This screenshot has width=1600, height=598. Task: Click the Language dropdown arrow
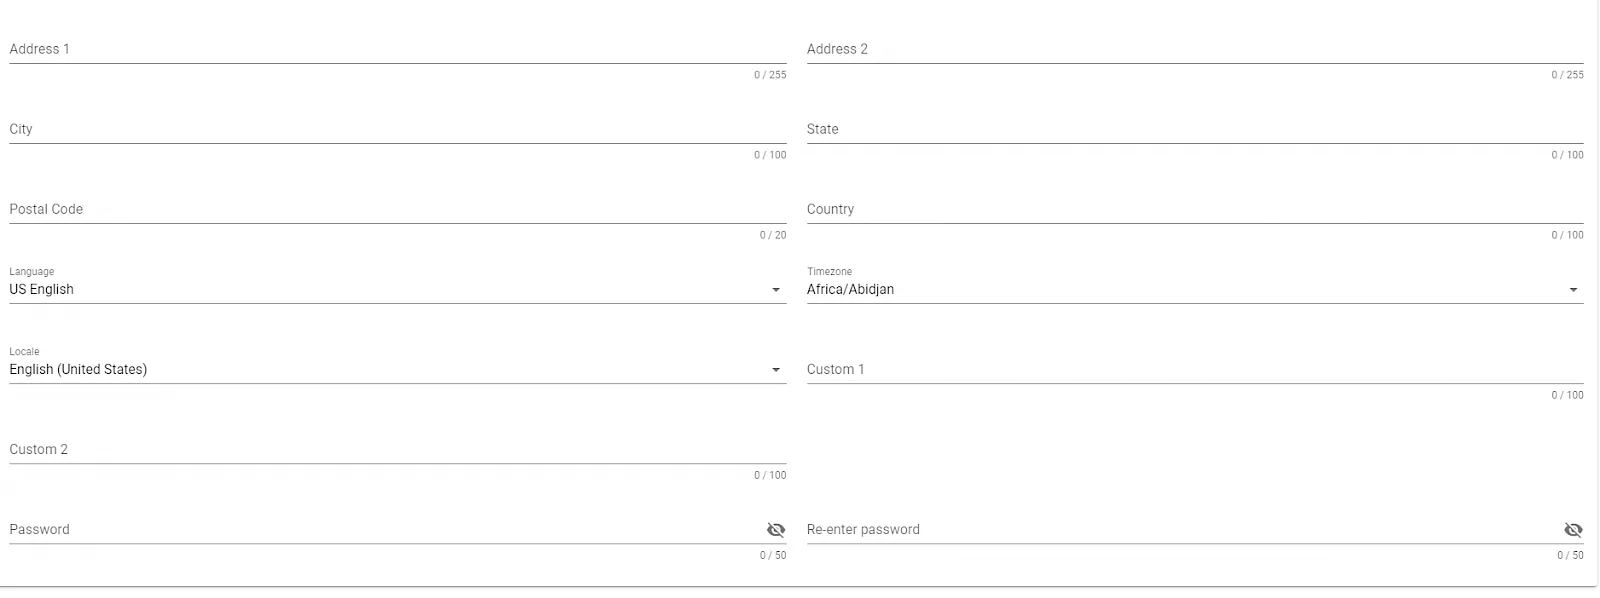pyautogui.click(x=777, y=289)
